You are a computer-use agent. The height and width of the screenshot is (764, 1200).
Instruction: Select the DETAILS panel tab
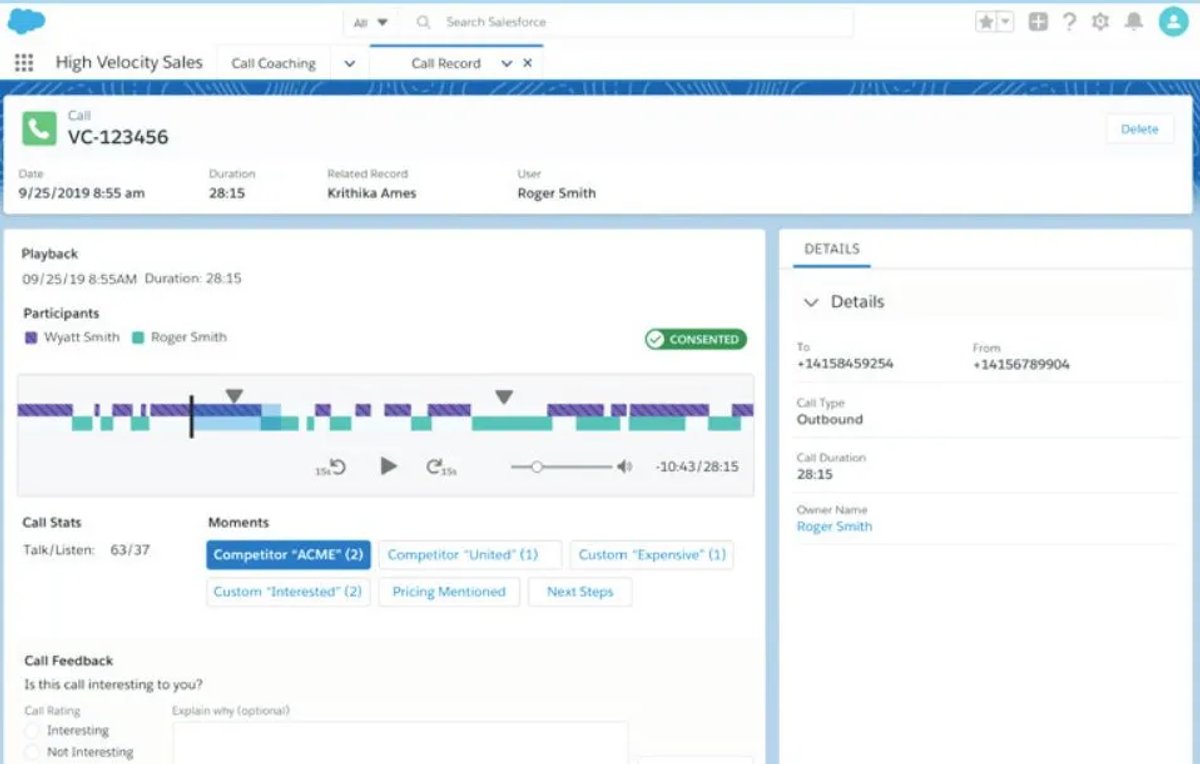coord(832,249)
